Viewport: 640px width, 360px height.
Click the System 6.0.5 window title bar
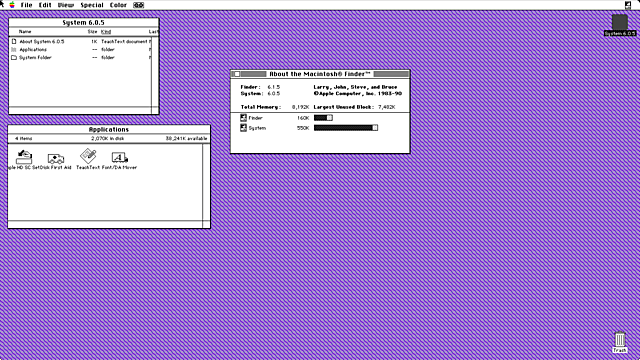pos(84,22)
